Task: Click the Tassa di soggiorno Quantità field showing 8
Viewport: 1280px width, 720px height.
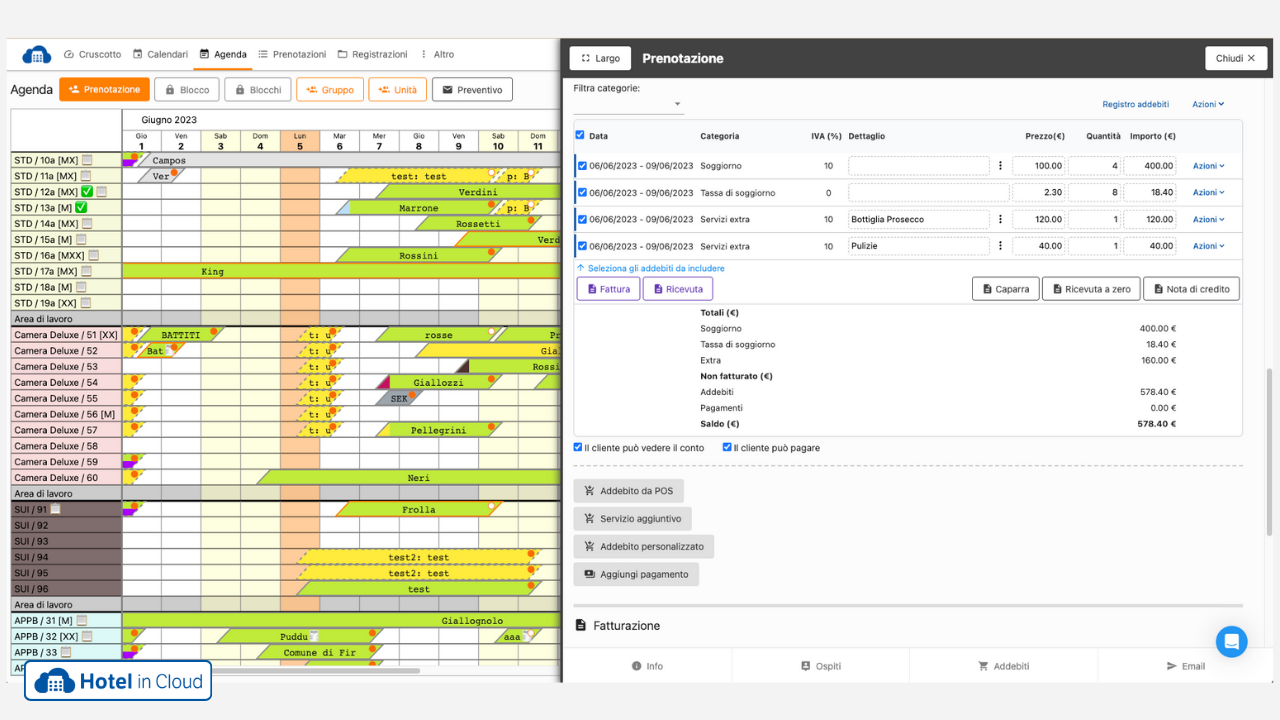Action: coord(1094,193)
